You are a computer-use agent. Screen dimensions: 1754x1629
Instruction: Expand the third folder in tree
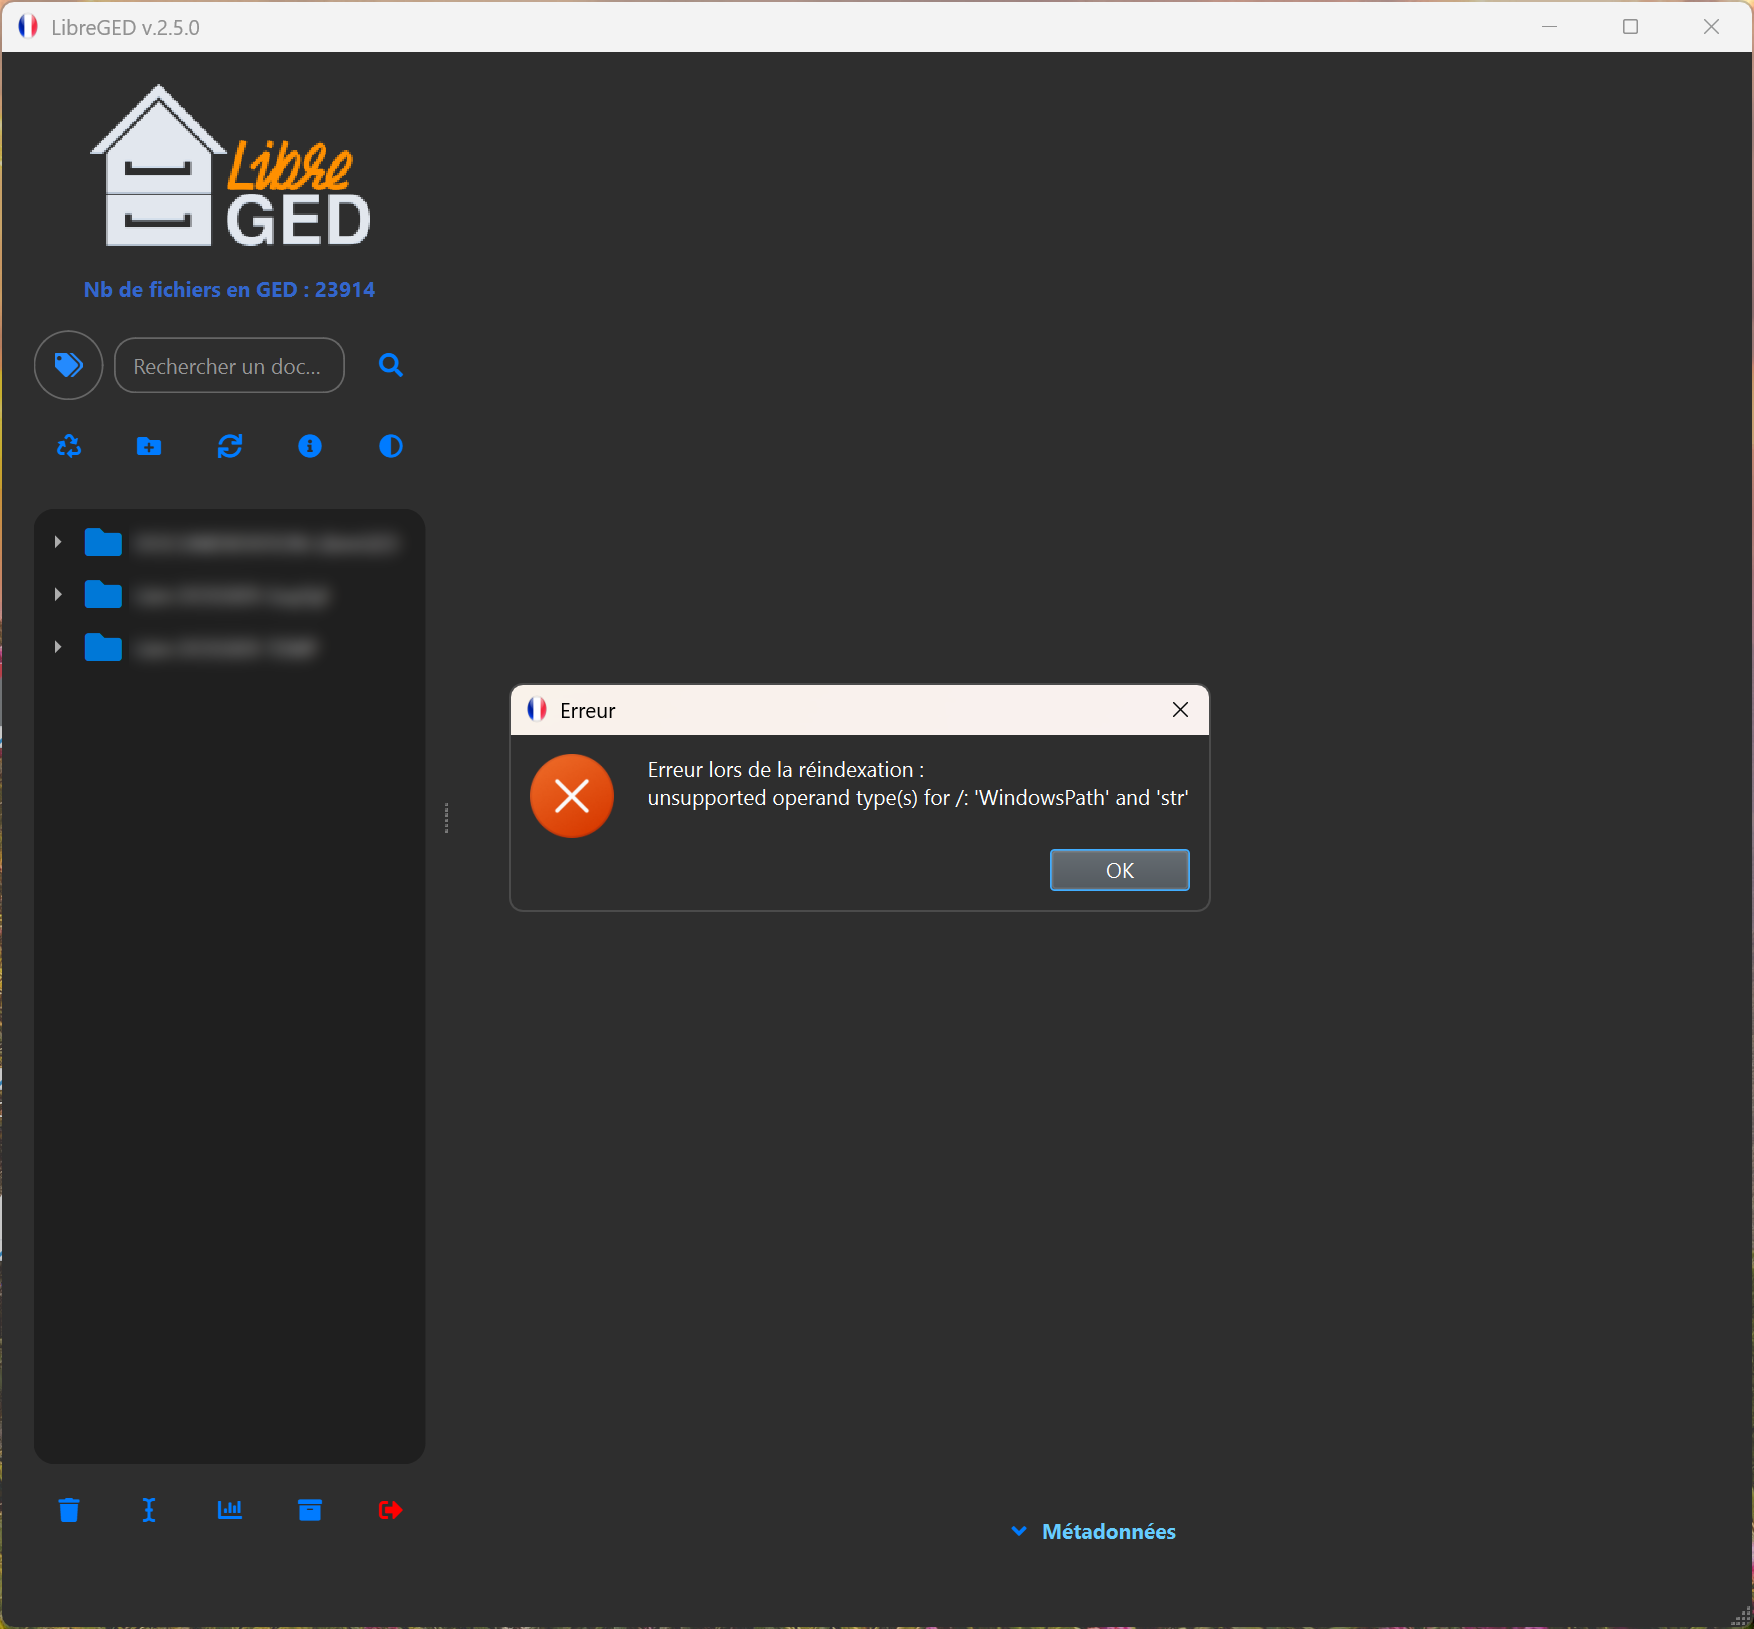point(58,647)
